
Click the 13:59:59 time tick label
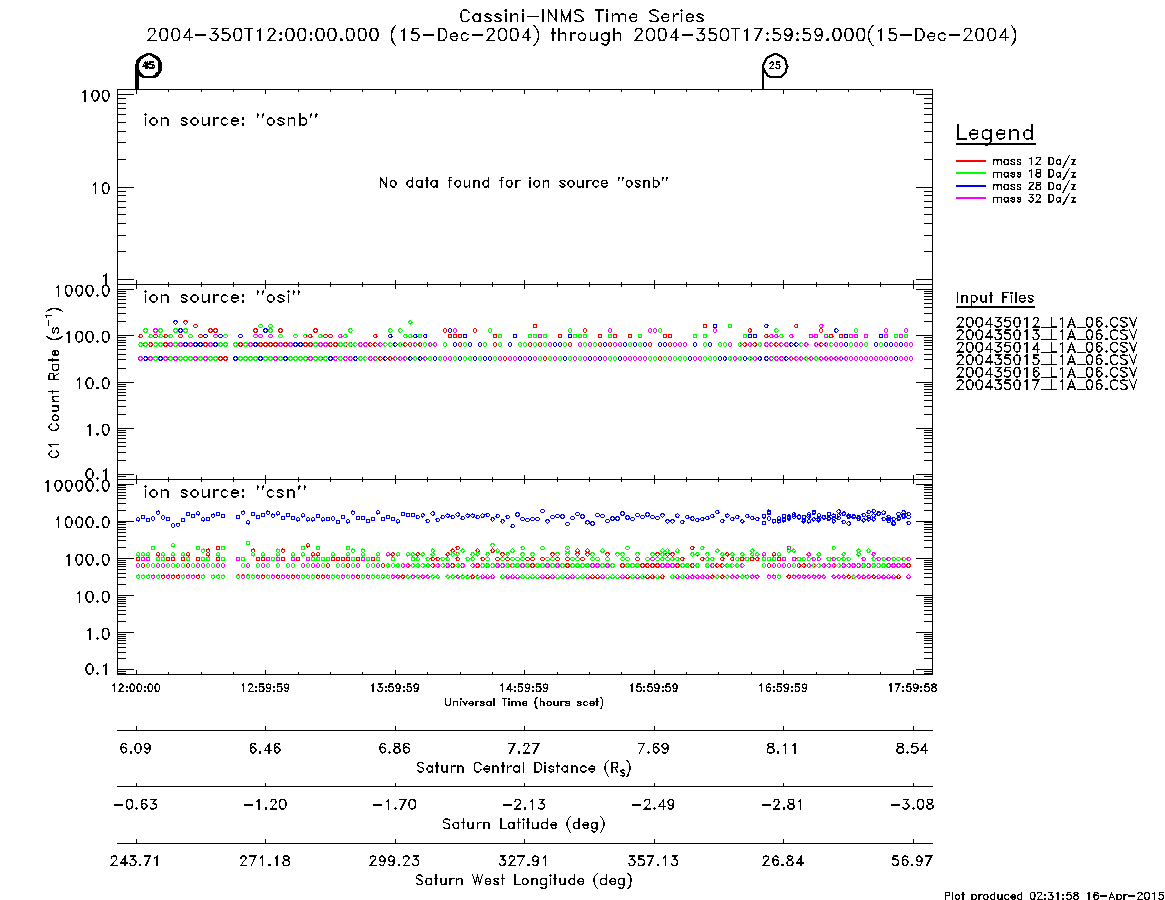(x=395, y=688)
